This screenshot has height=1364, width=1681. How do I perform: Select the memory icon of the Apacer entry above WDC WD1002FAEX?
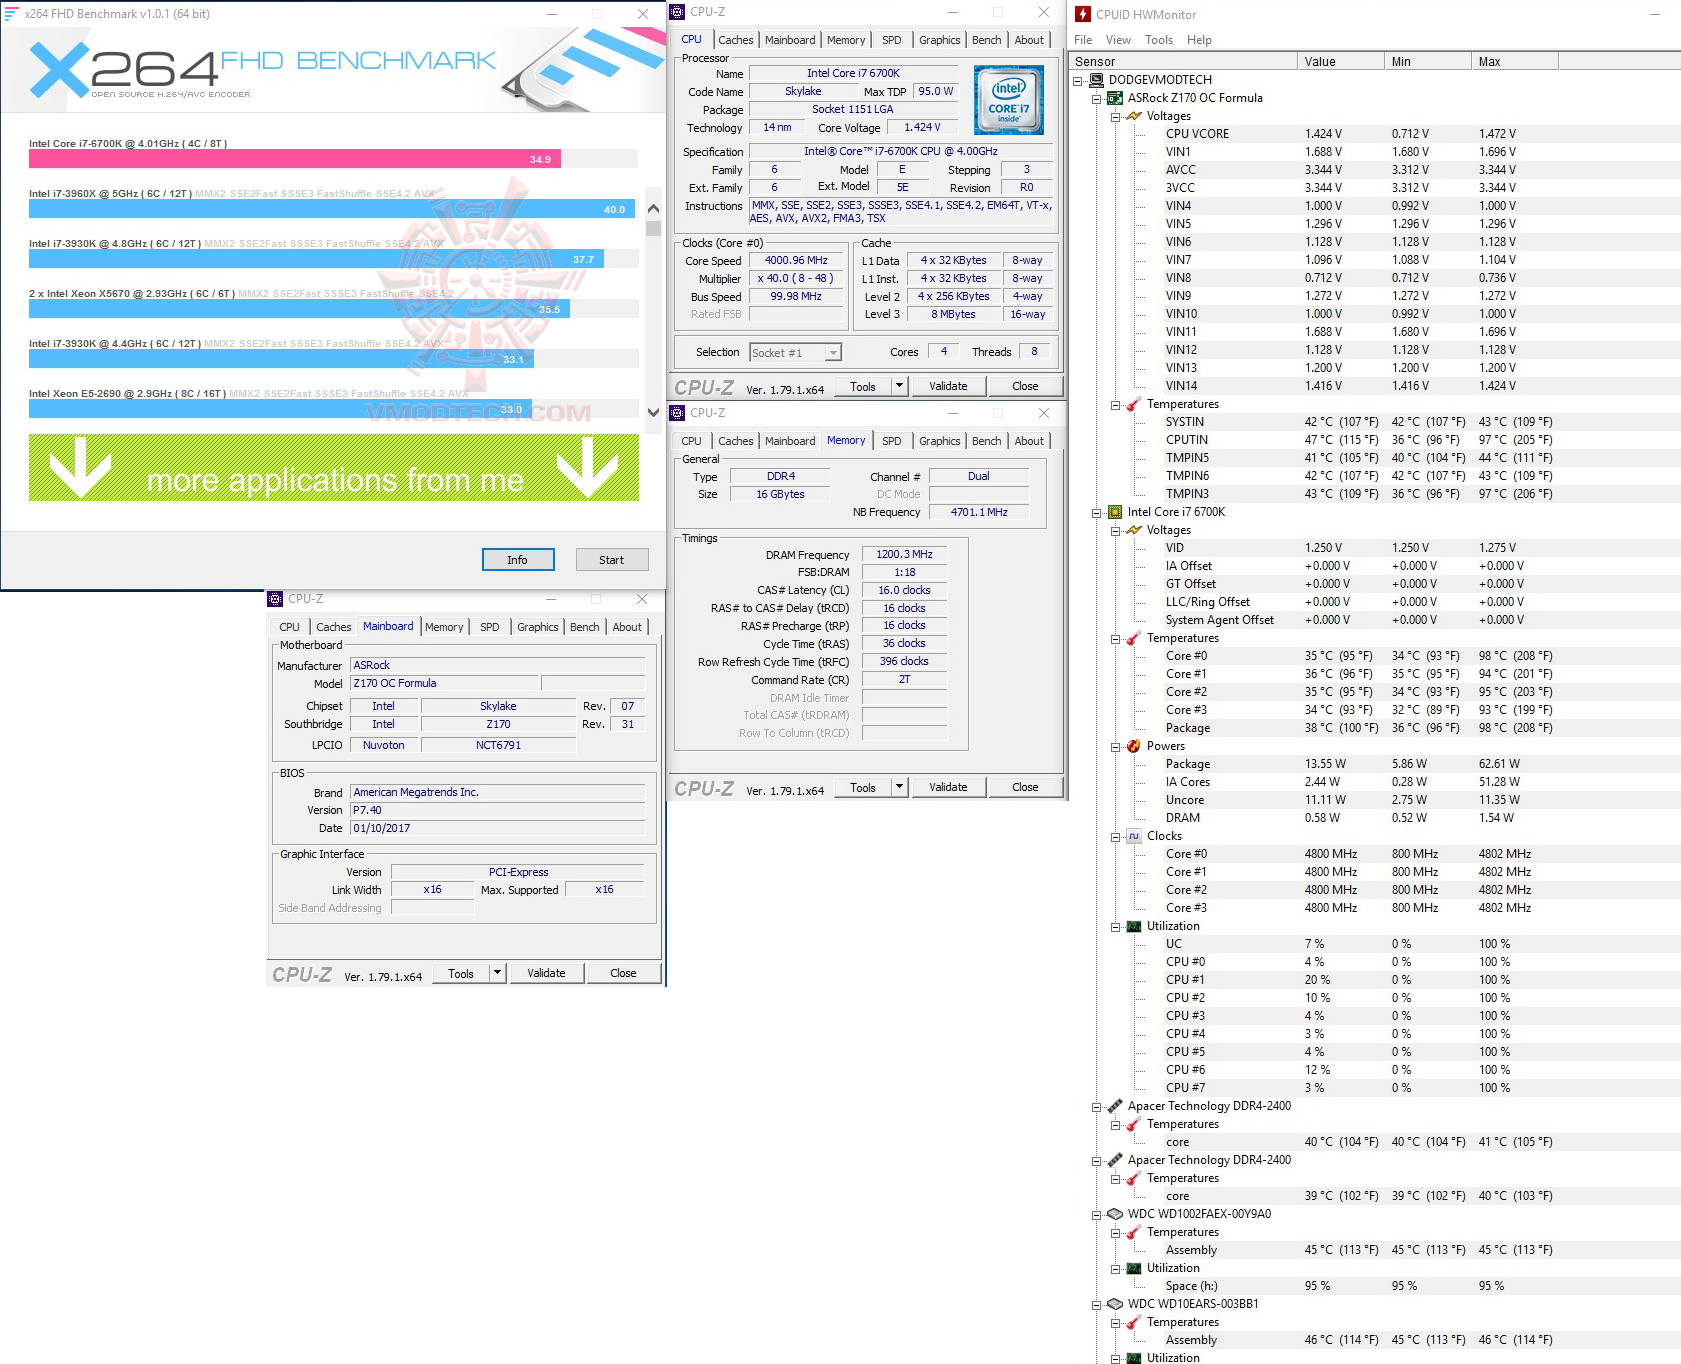[1115, 1160]
